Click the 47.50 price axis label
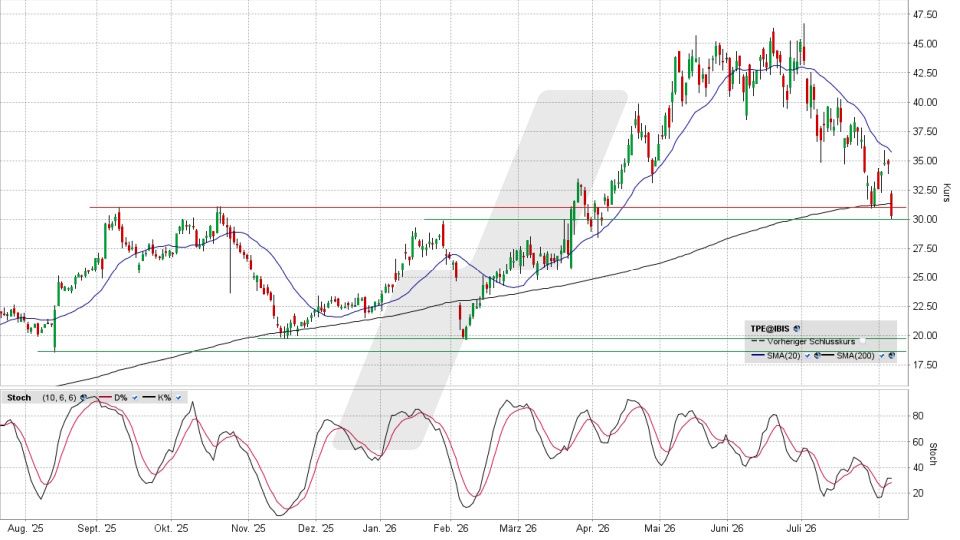This screenshot has height=540, width=960. tap(925, 14)
